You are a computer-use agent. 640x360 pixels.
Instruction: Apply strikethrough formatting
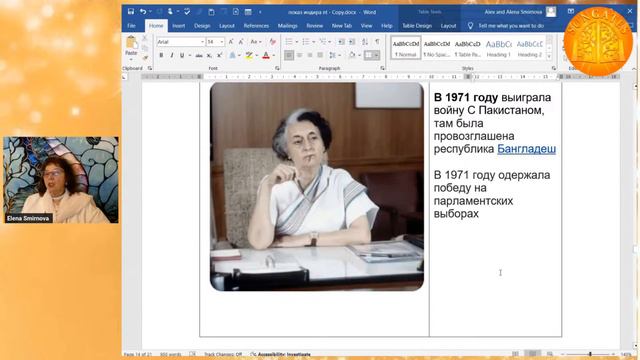coord(199,55)
